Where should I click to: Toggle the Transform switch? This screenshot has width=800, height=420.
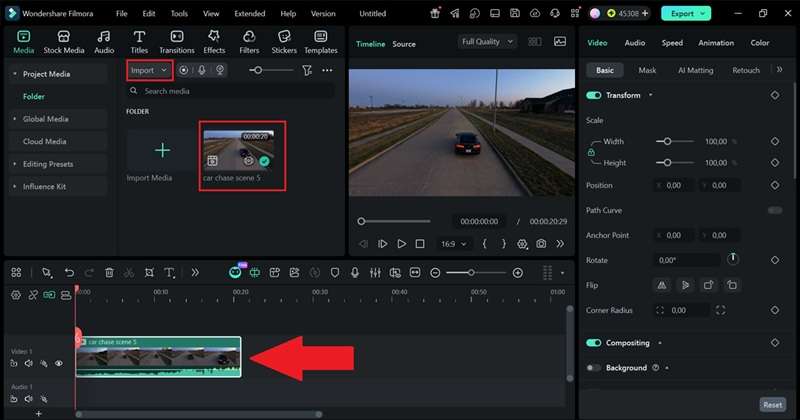click(593, 95)
